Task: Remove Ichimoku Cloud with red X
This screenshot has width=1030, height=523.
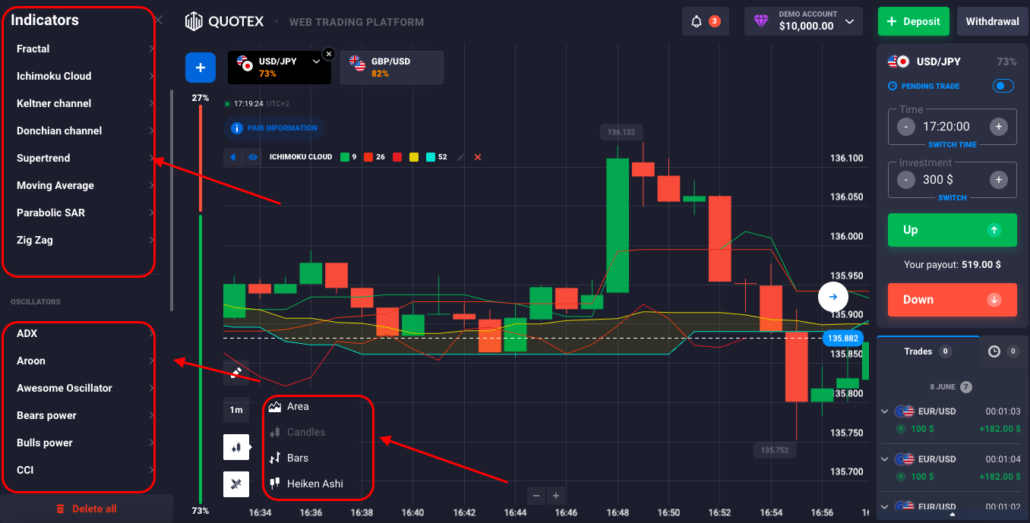Action: pos(478,157)
